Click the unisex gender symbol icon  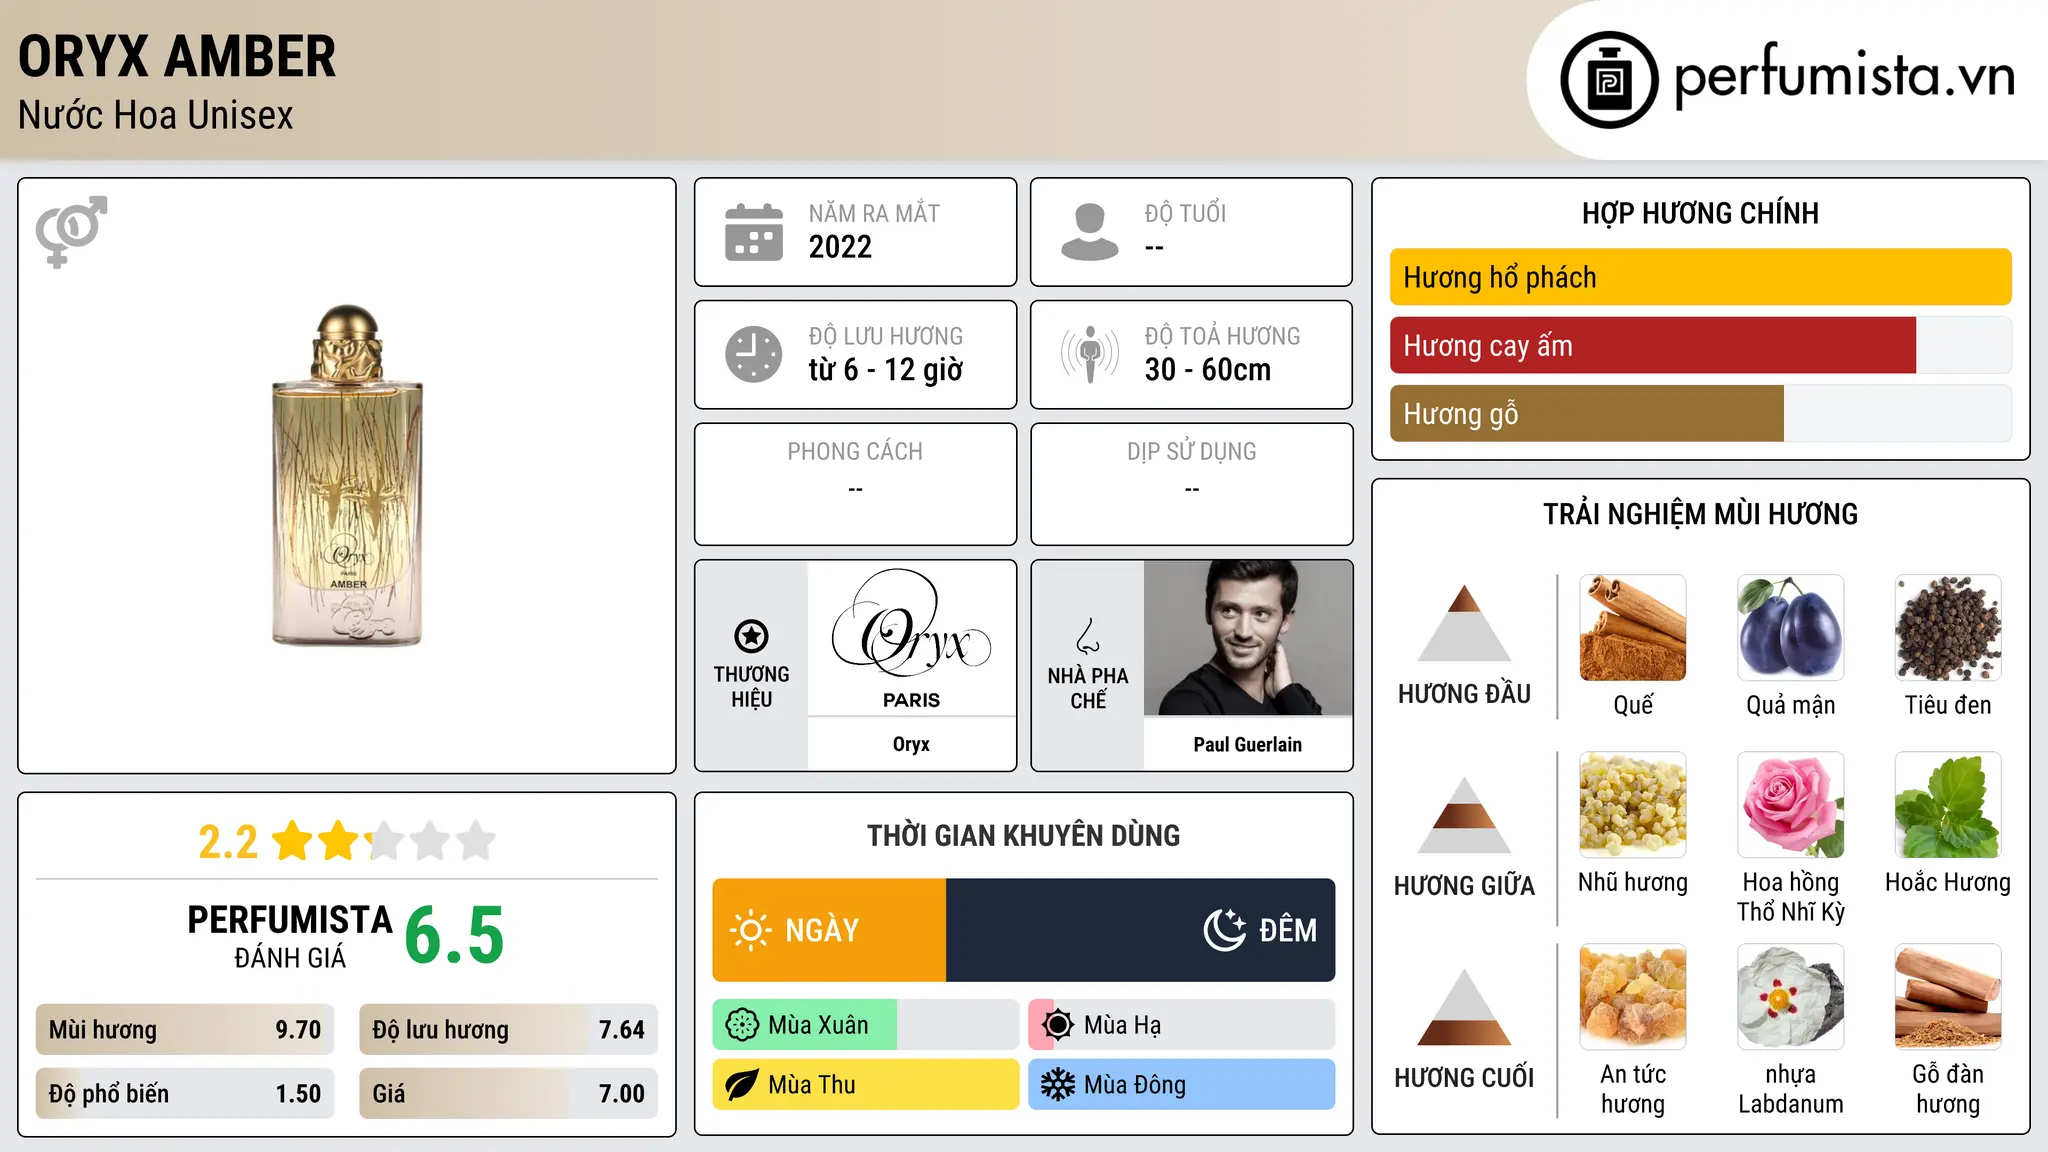[71, 232]
